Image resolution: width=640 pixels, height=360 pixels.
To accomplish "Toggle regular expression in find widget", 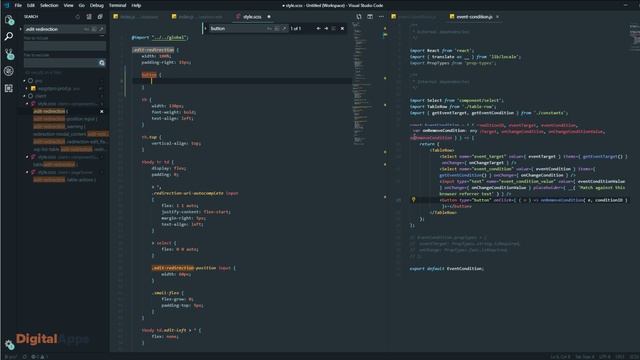I will [284, 29].
